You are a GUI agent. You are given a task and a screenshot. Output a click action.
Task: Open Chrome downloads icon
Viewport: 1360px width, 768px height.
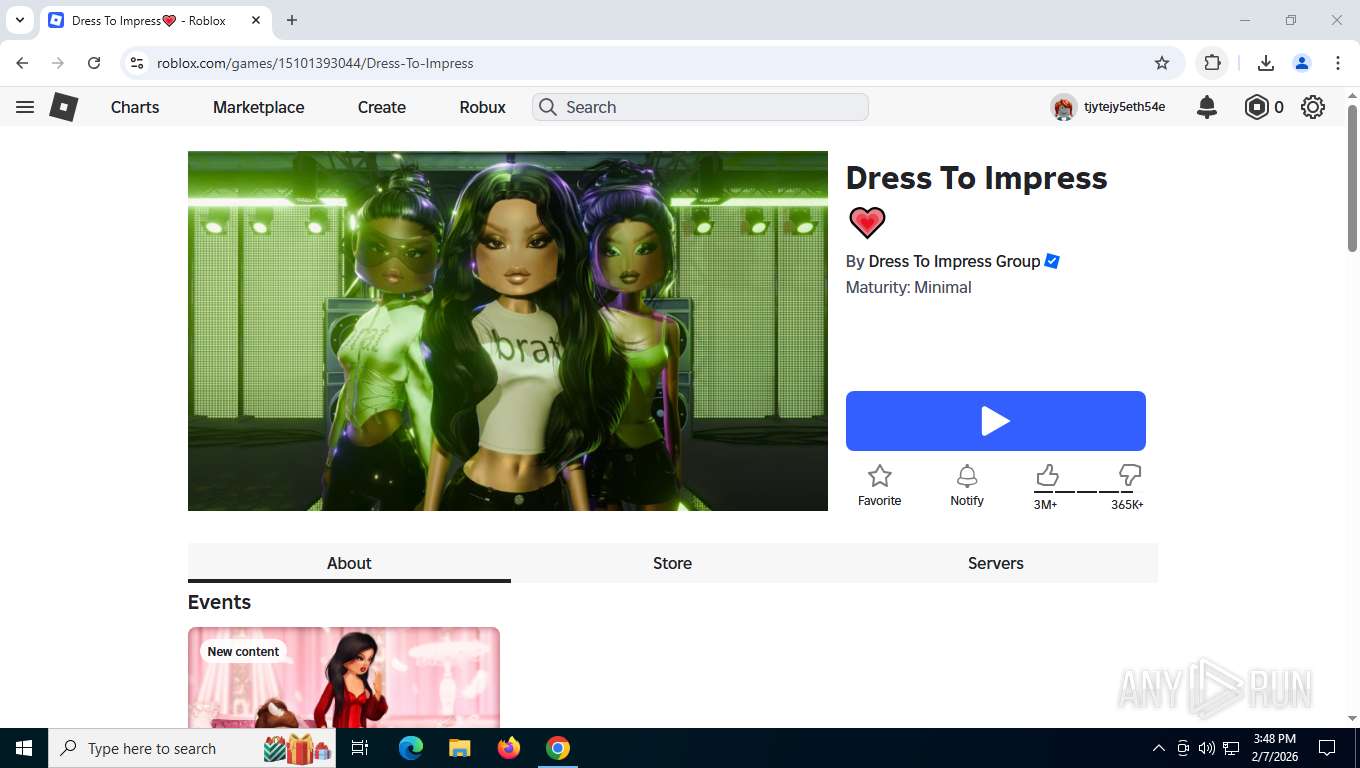point(1266,63)
